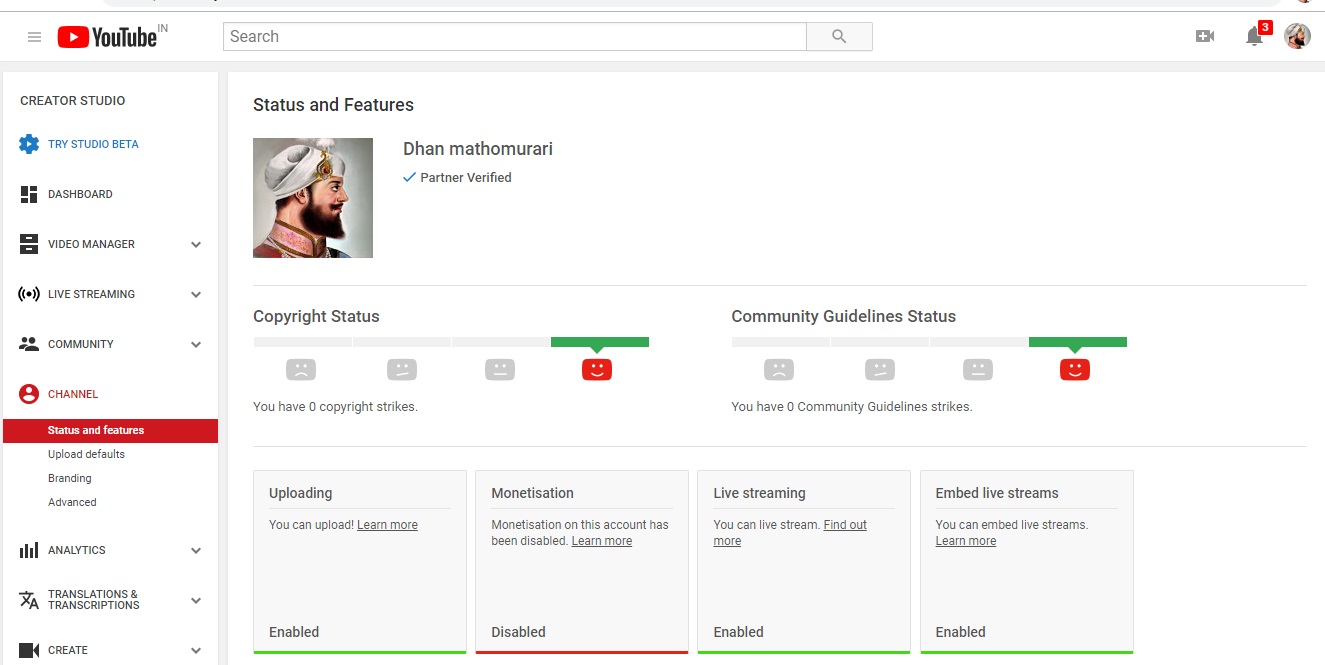Screen dimensions: 1325x665
Task: Expand the Community section
Action: [x=196, y=345]
